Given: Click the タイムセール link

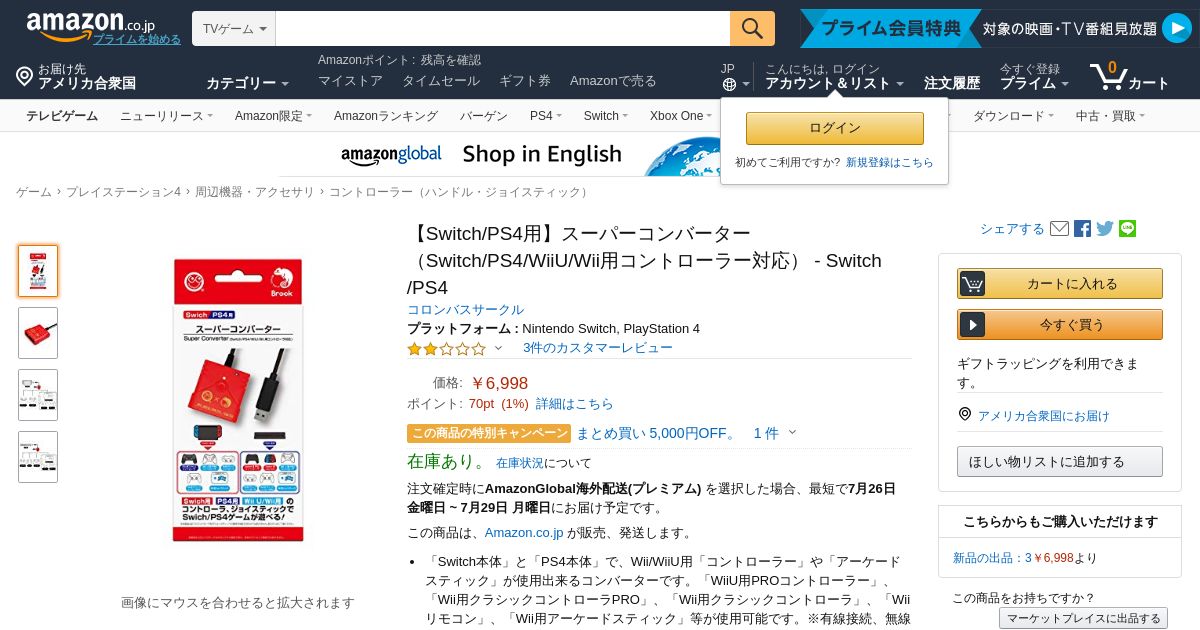Looking at the screenshot, I should (x=441, y=81).
